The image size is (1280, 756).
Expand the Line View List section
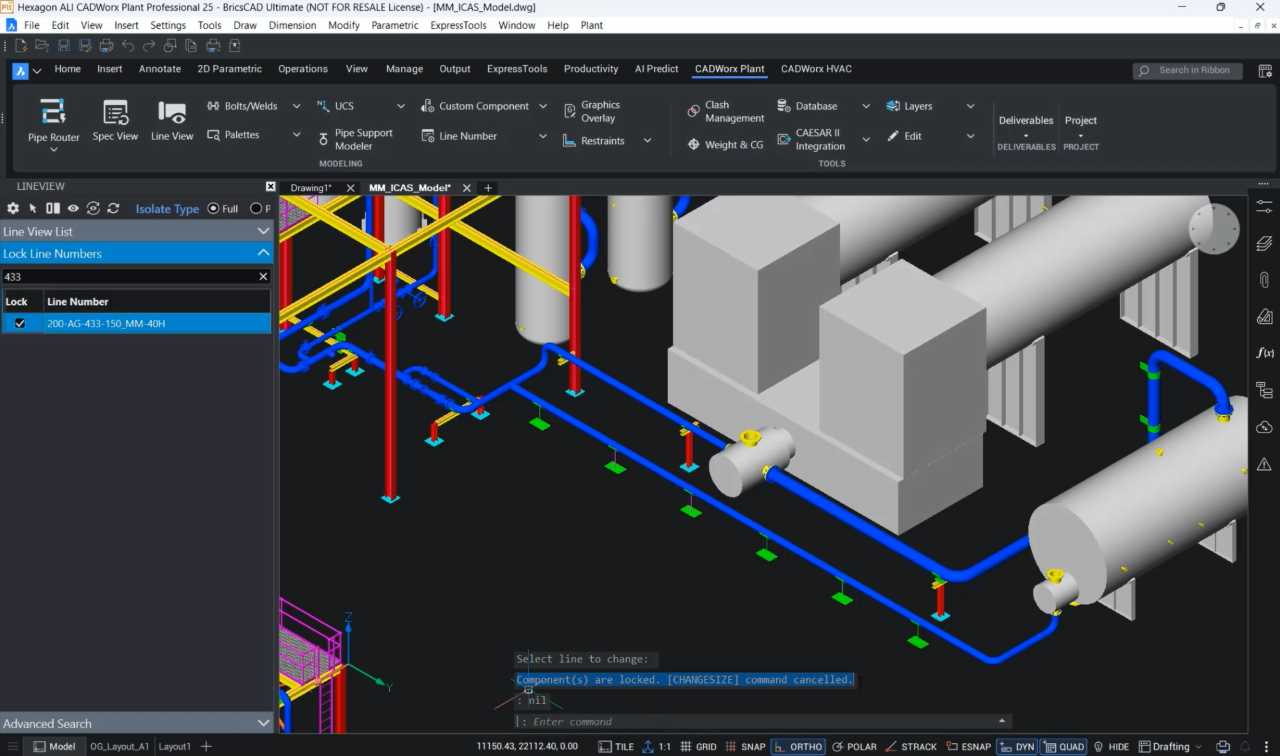(x=136, y=231)
